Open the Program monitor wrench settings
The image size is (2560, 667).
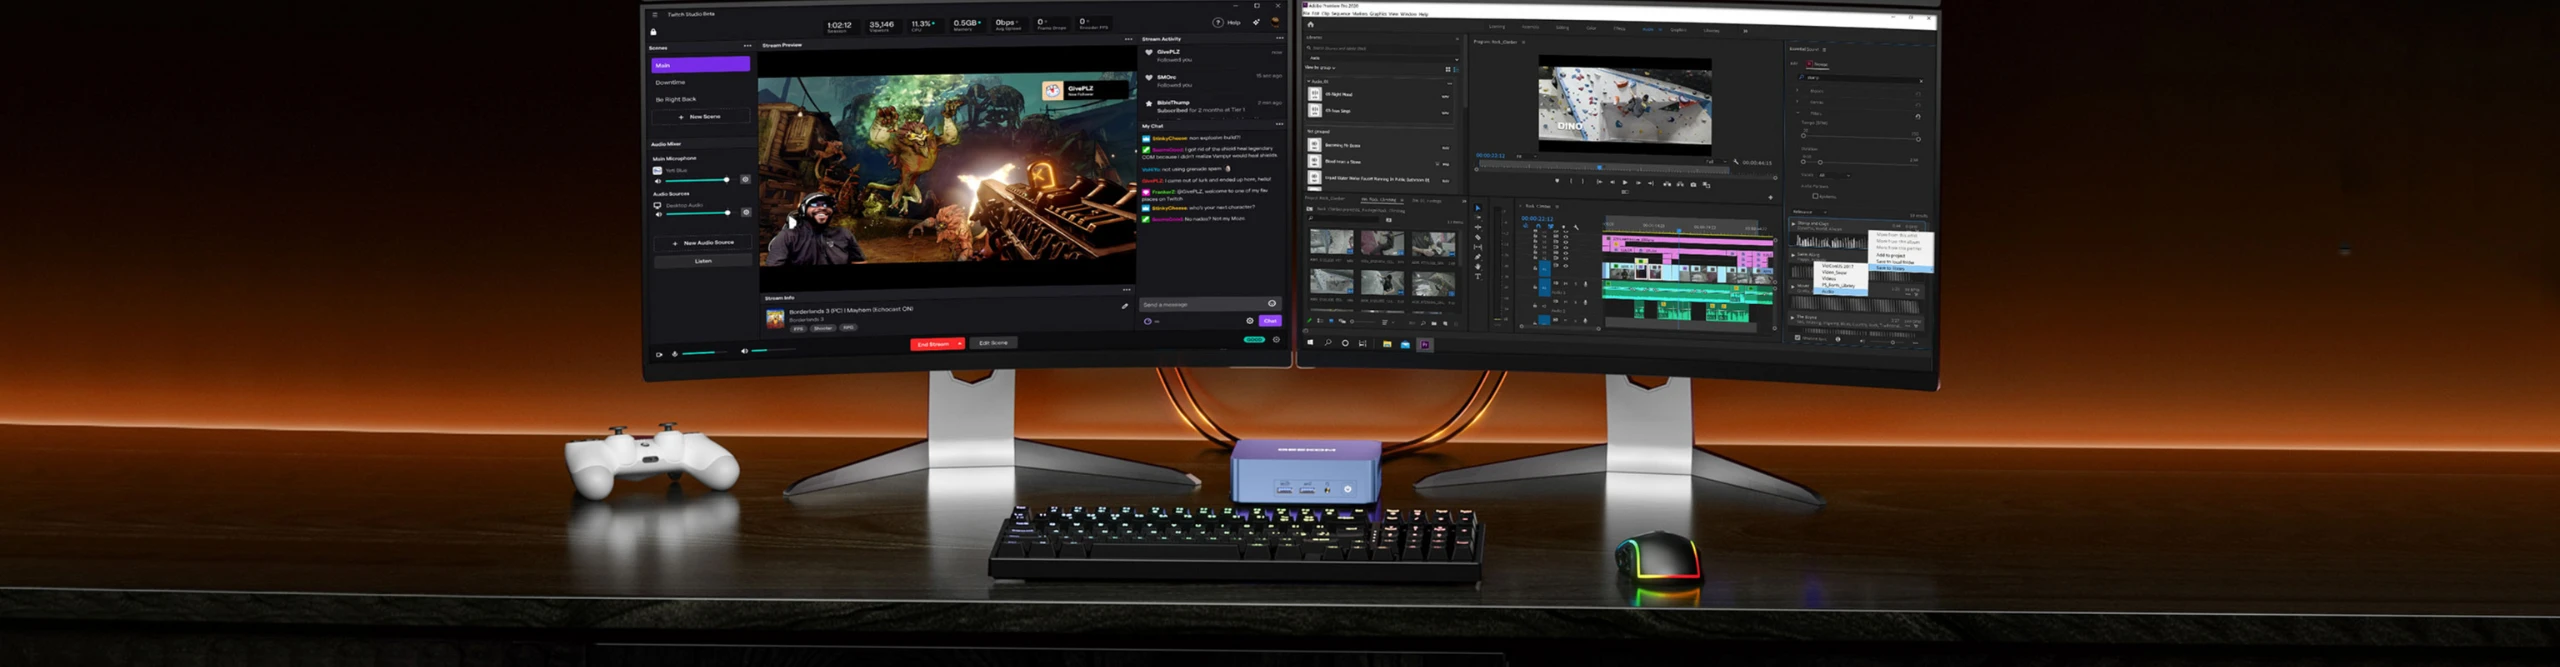[x=1736, y=162]
